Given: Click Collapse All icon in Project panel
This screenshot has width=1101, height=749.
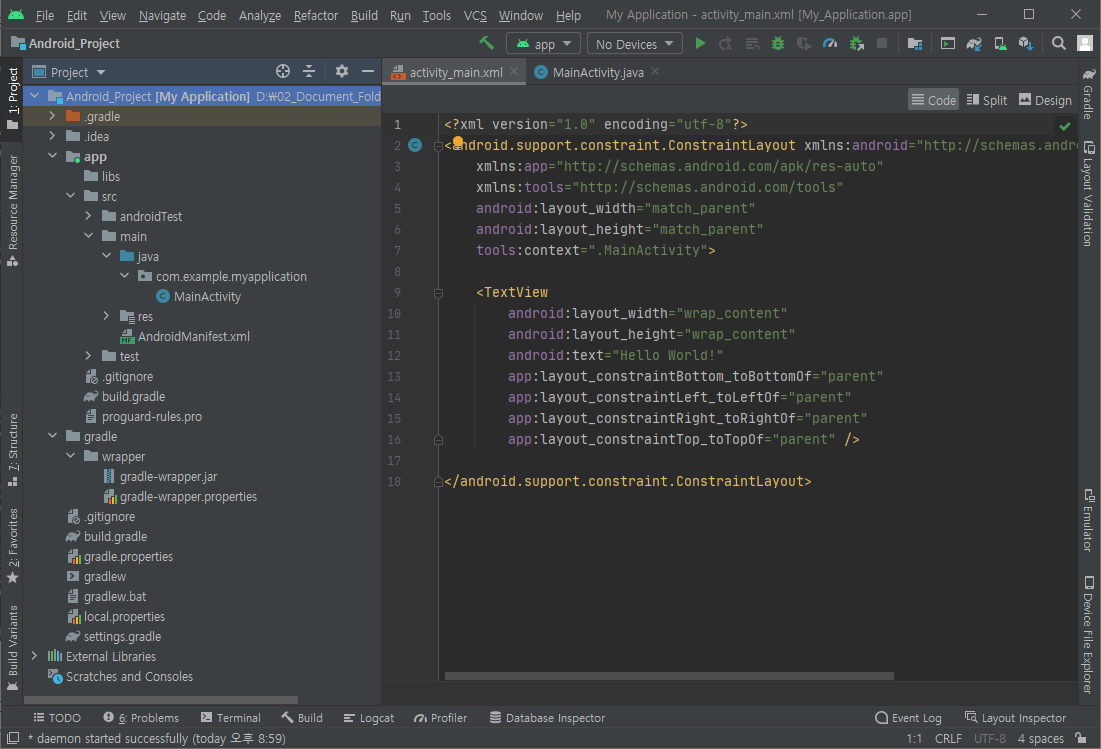Looking at the screenshot, I should [x=309, y=71].
